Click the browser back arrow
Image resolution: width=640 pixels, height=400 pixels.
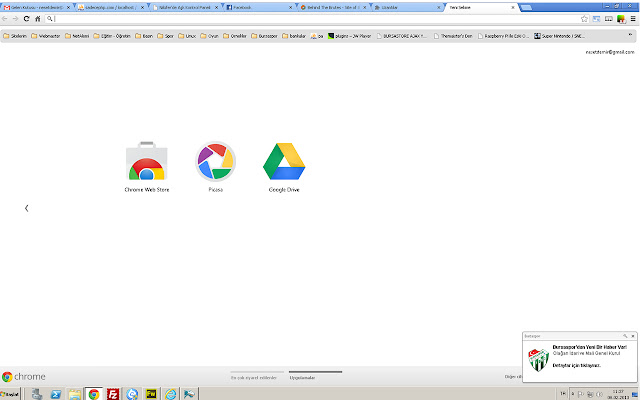point(5,18)
